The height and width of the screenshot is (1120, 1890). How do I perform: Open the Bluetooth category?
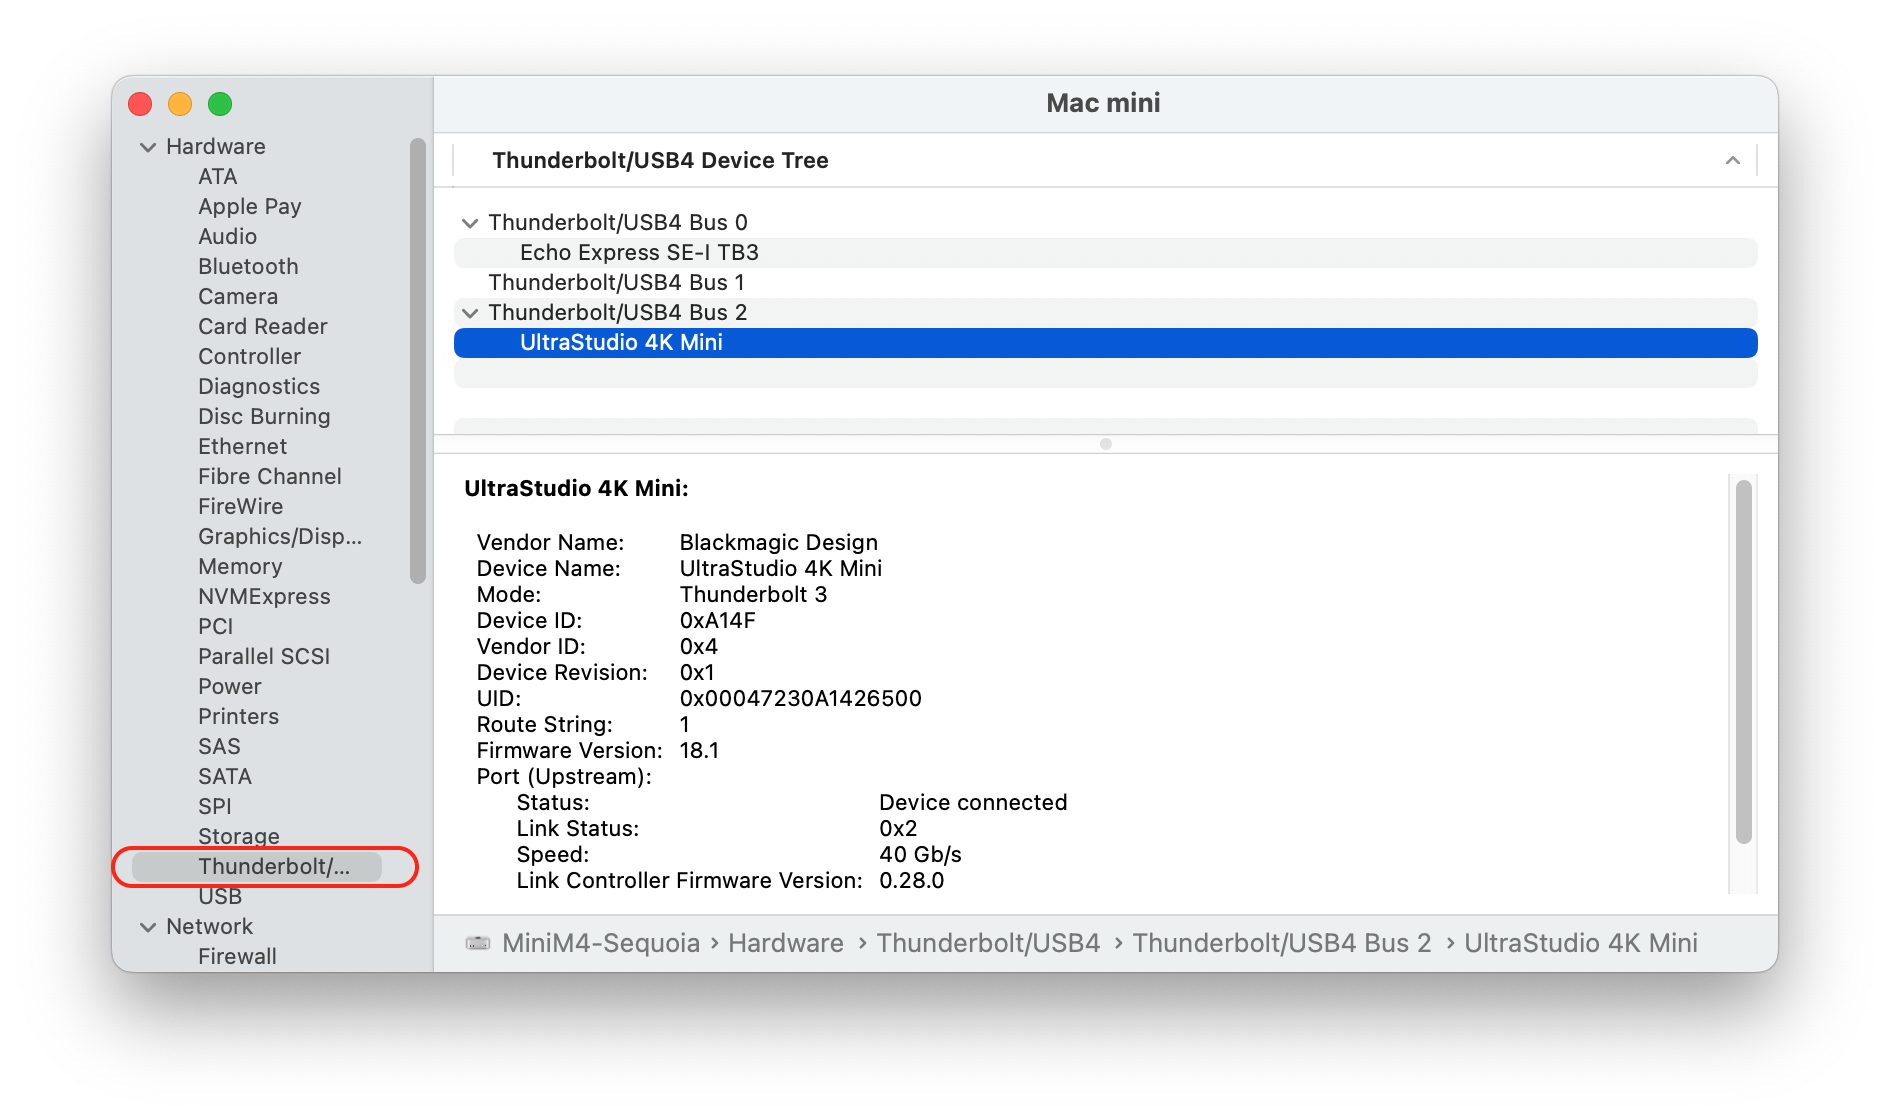click(248, 267)
